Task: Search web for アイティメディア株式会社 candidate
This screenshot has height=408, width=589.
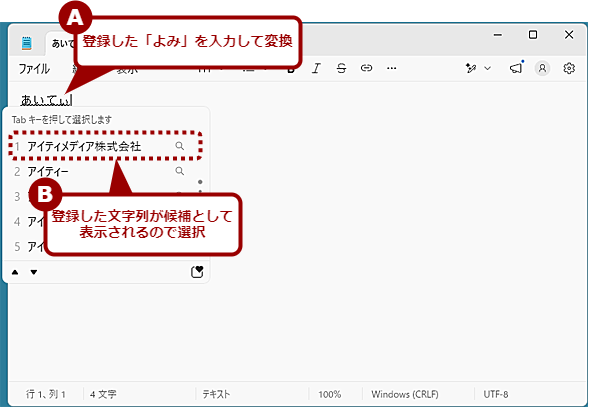Action: point(180,146)
